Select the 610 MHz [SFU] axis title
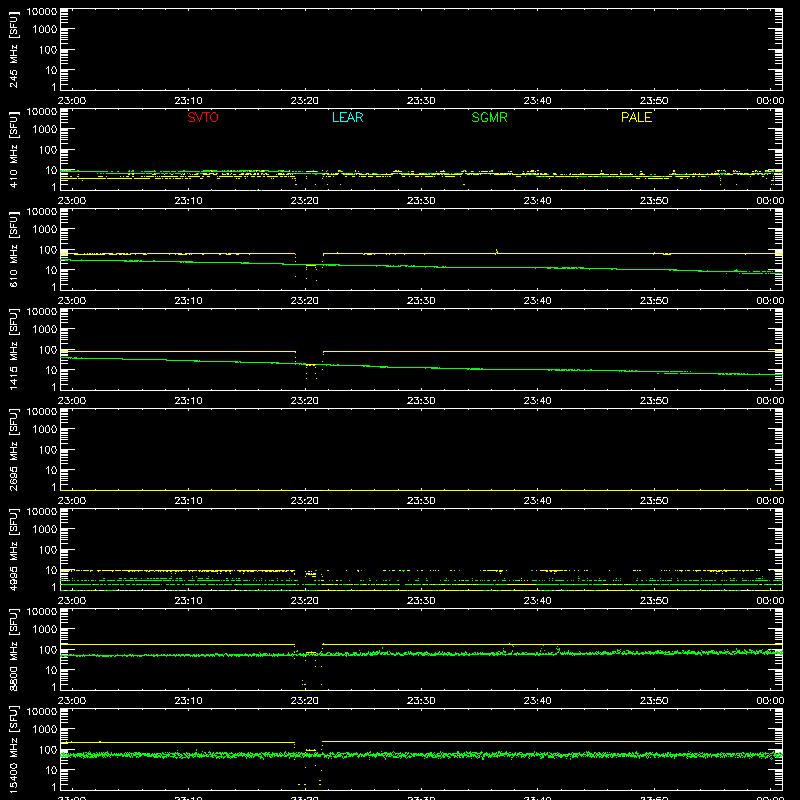The height and width of the screenshot is (800, 800). click(14, 249)
